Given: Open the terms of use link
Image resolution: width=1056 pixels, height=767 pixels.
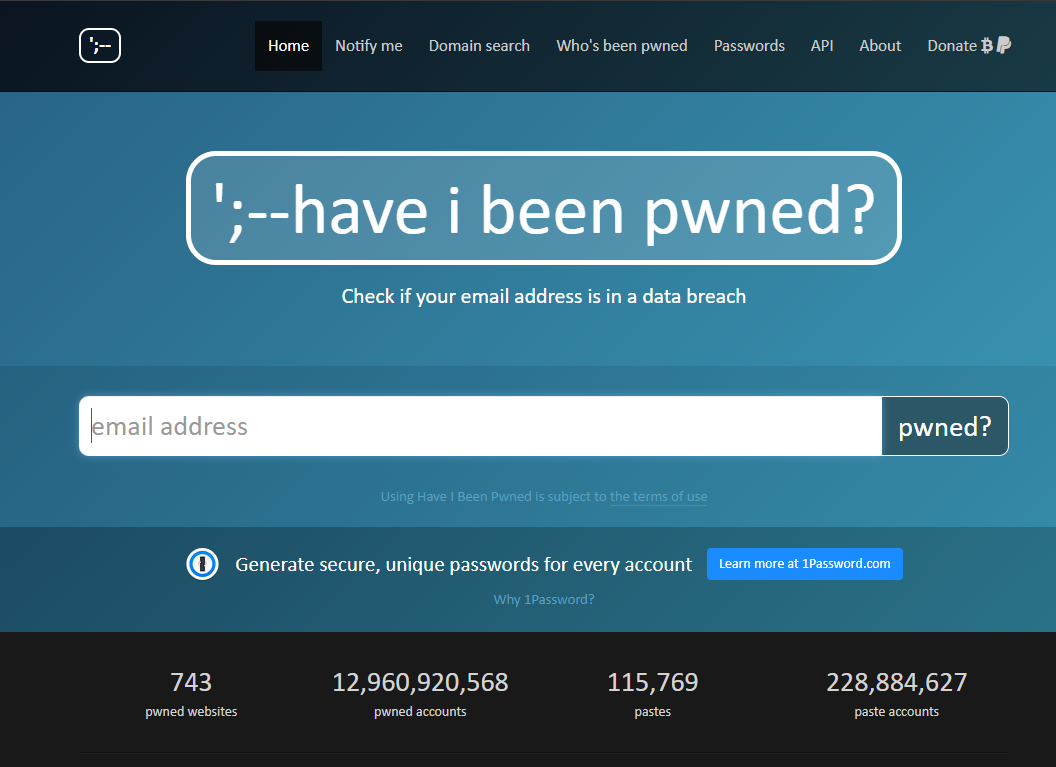Looking at the screenshot, I should point(658,496).
